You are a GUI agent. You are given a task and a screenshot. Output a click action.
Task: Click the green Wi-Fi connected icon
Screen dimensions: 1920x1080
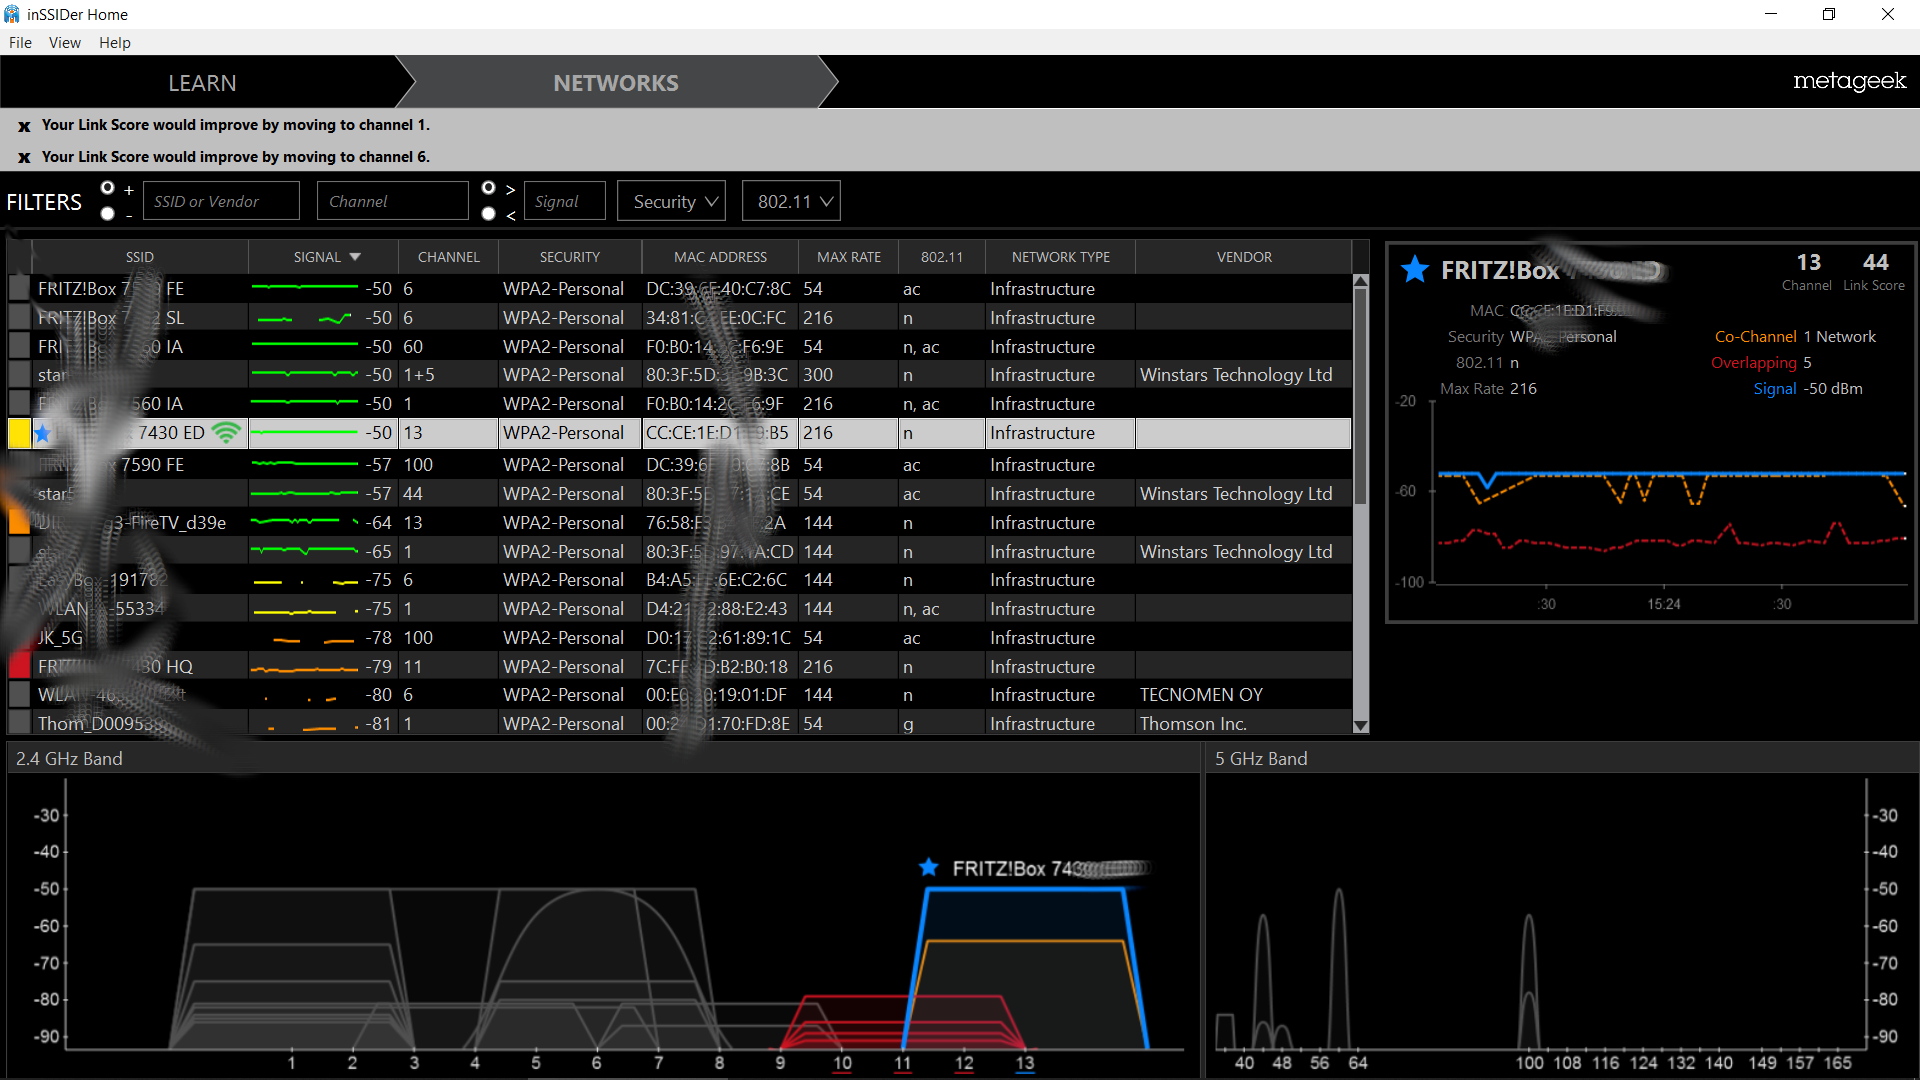click(x=227, y=433)
